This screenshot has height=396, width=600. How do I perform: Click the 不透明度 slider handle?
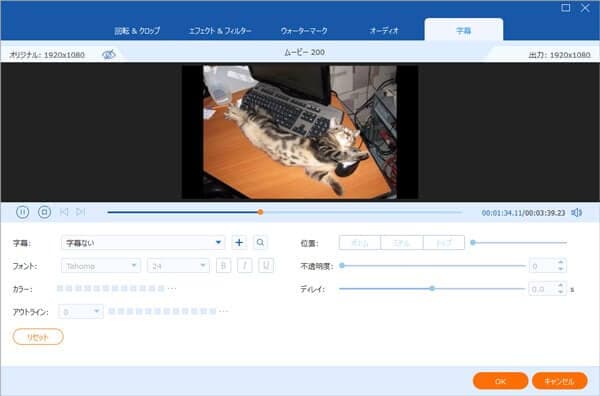tap(342, 266)
